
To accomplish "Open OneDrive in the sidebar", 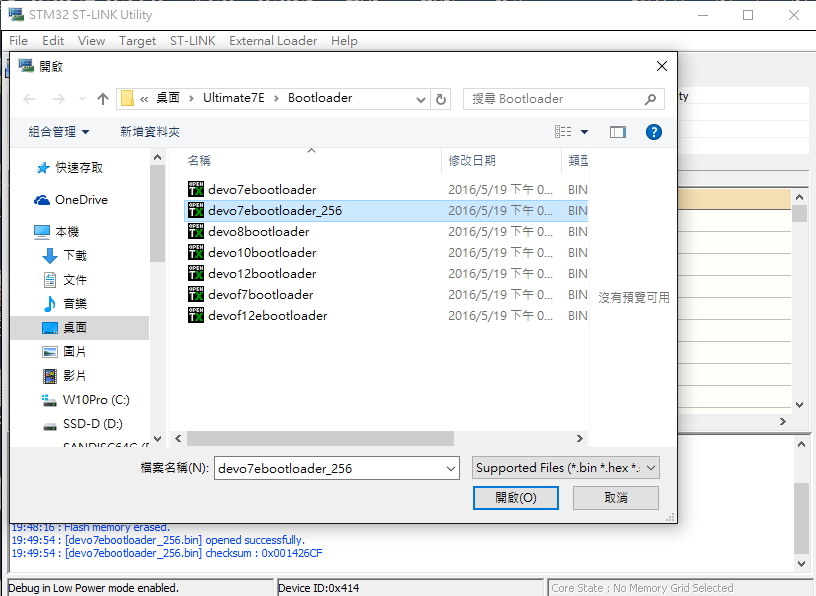I will tap(71, 200).
